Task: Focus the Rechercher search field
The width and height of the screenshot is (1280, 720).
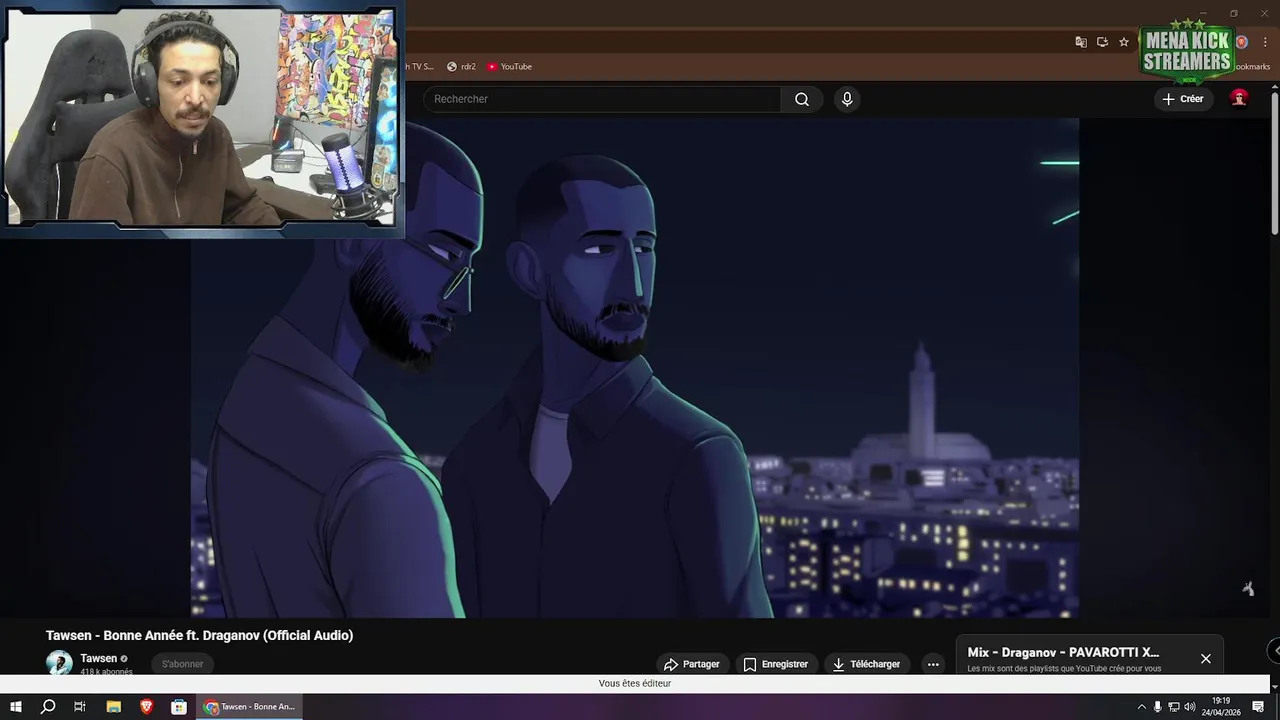Action: 602,99
